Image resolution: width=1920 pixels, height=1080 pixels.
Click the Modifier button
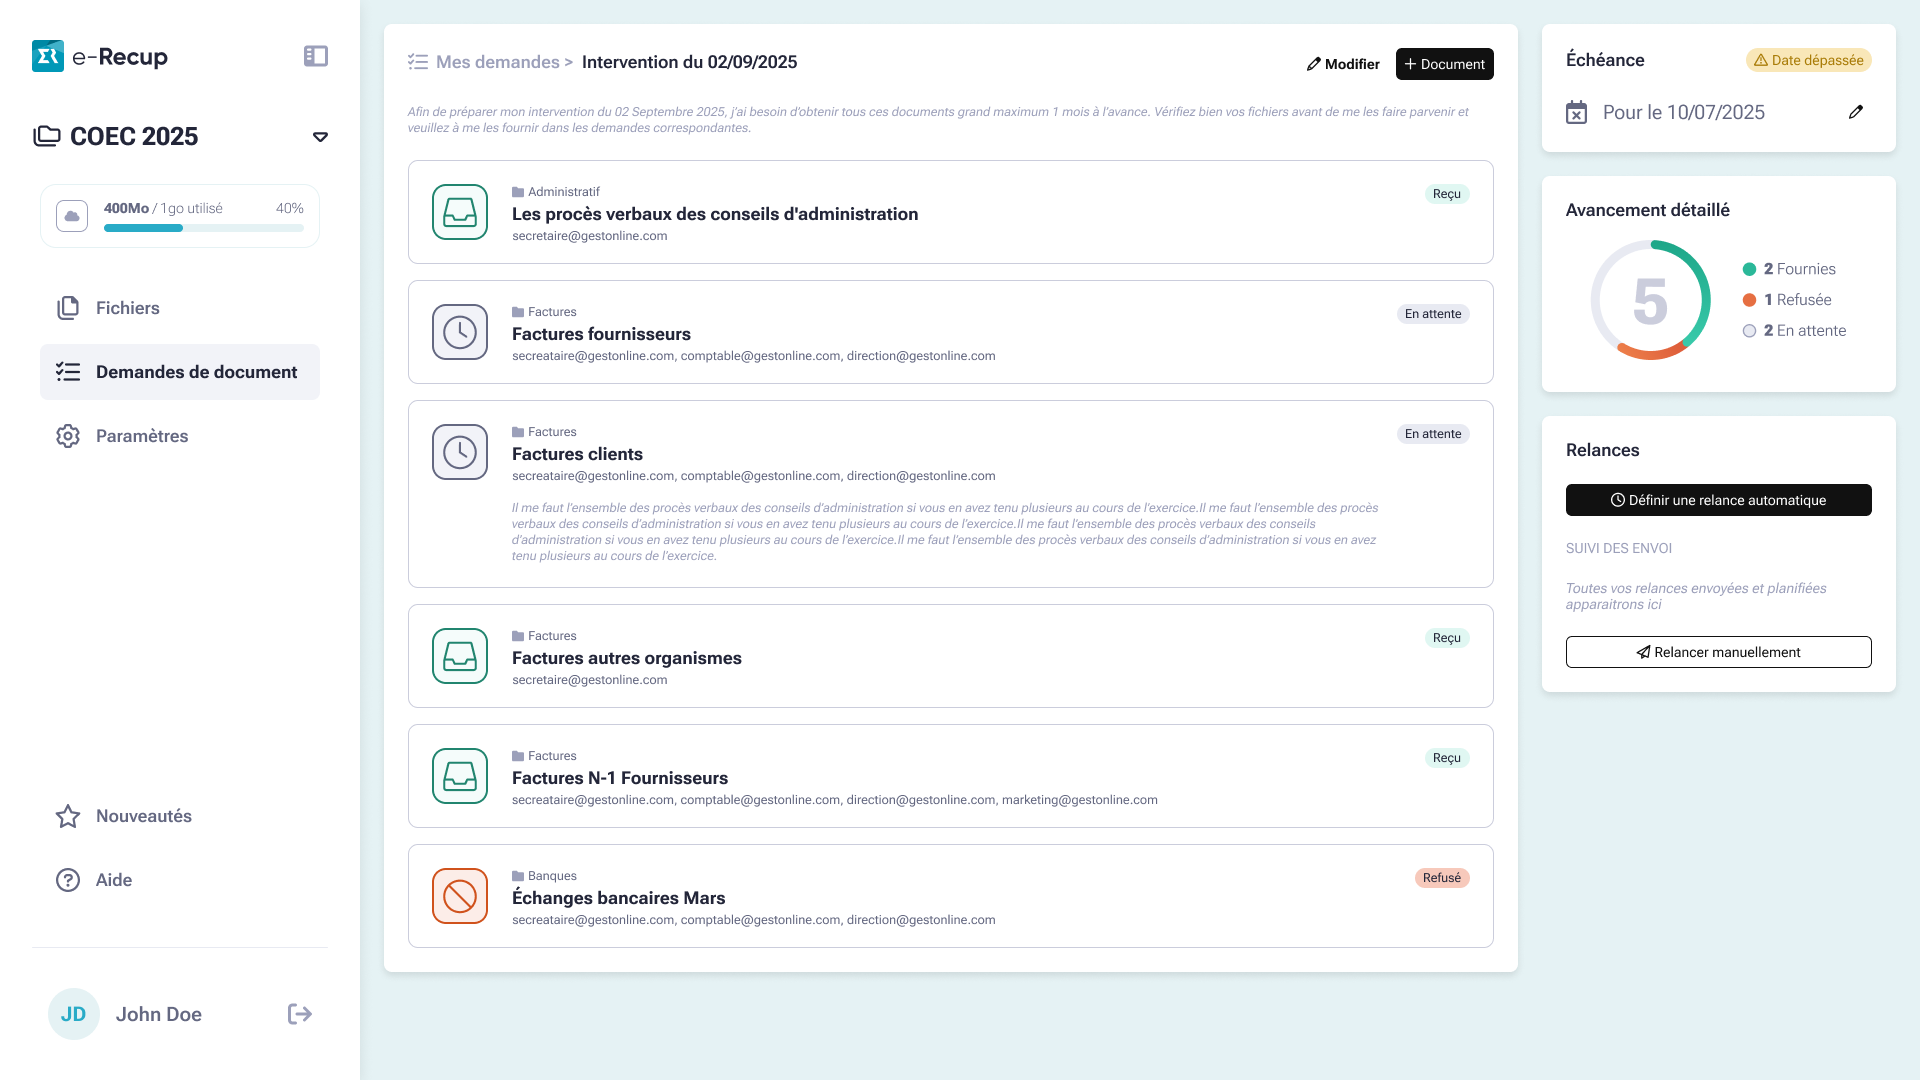click(x=1343, y=64)
